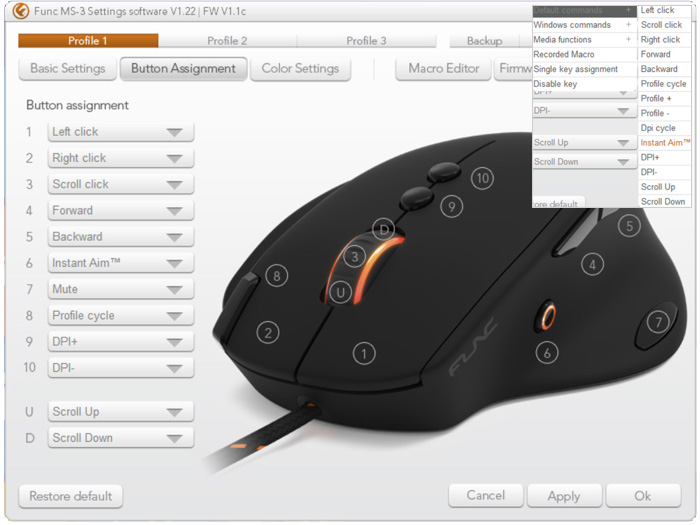The height and width of the screenshot is (525, 700).
Task: Open button 8 Profile cycle dropdown
Action: pos(121,316)
